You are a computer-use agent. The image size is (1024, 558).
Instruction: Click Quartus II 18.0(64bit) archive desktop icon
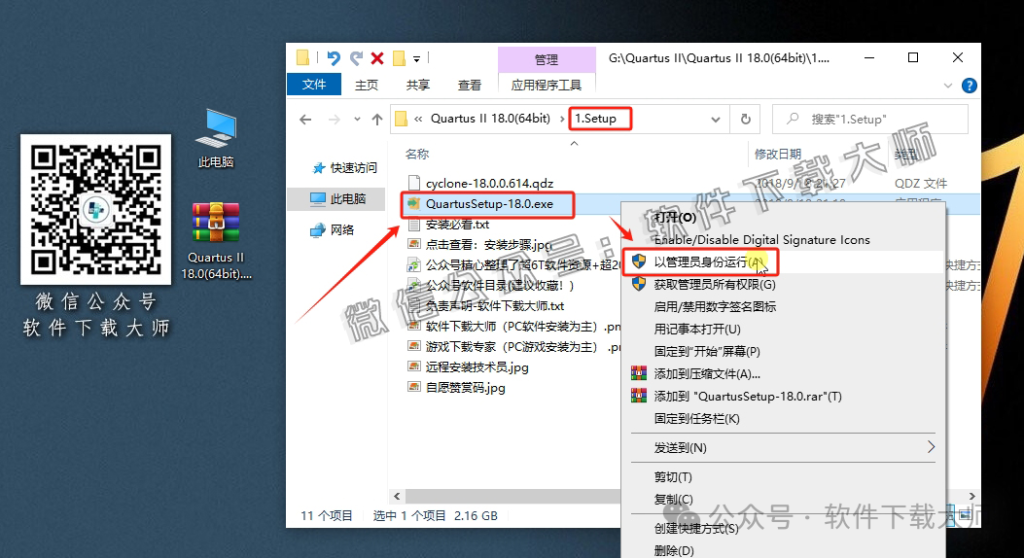216,241
